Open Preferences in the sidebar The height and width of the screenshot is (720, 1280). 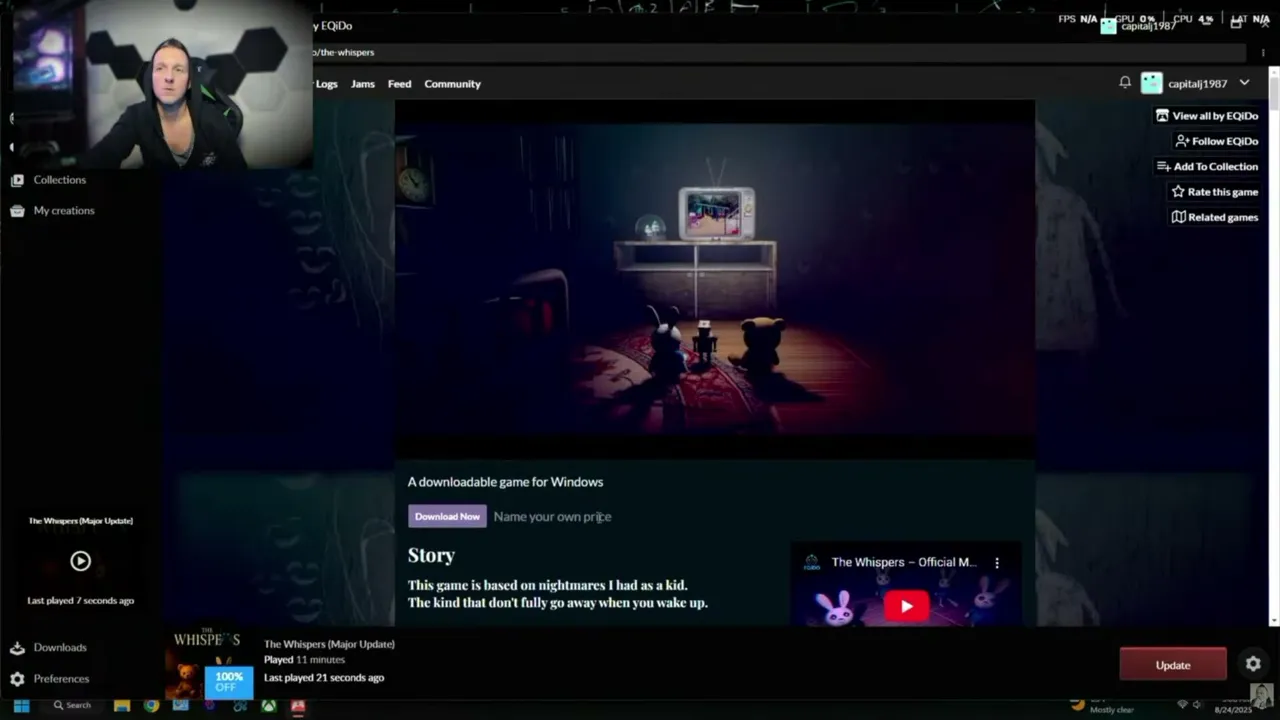click(61, 679)
